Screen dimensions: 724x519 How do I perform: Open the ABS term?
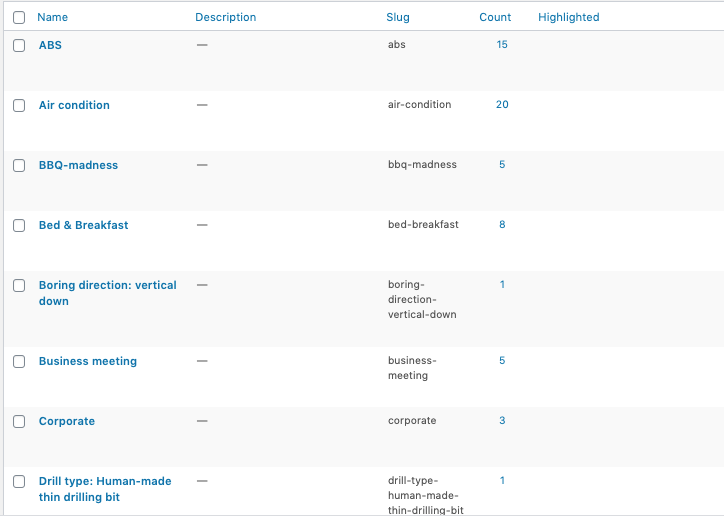50,45
